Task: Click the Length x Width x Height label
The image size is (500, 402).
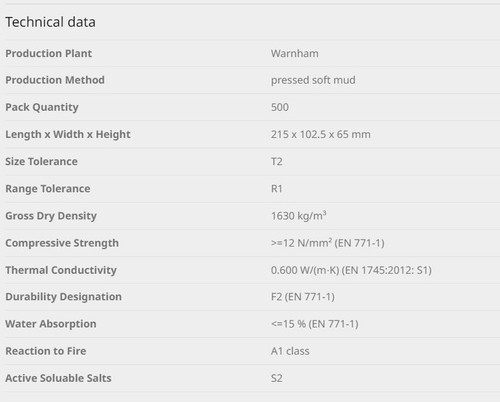Action: [68, 134]
